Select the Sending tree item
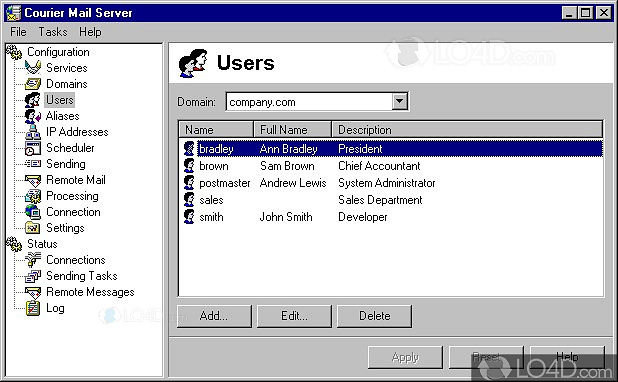The width and height of the screenshot is (618, 382). [66, 164]
